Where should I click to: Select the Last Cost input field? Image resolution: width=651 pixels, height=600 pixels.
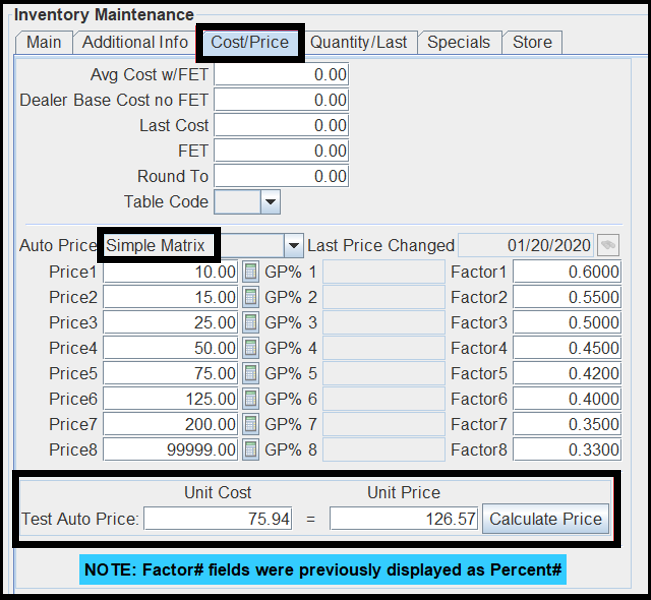coord(281,125)
